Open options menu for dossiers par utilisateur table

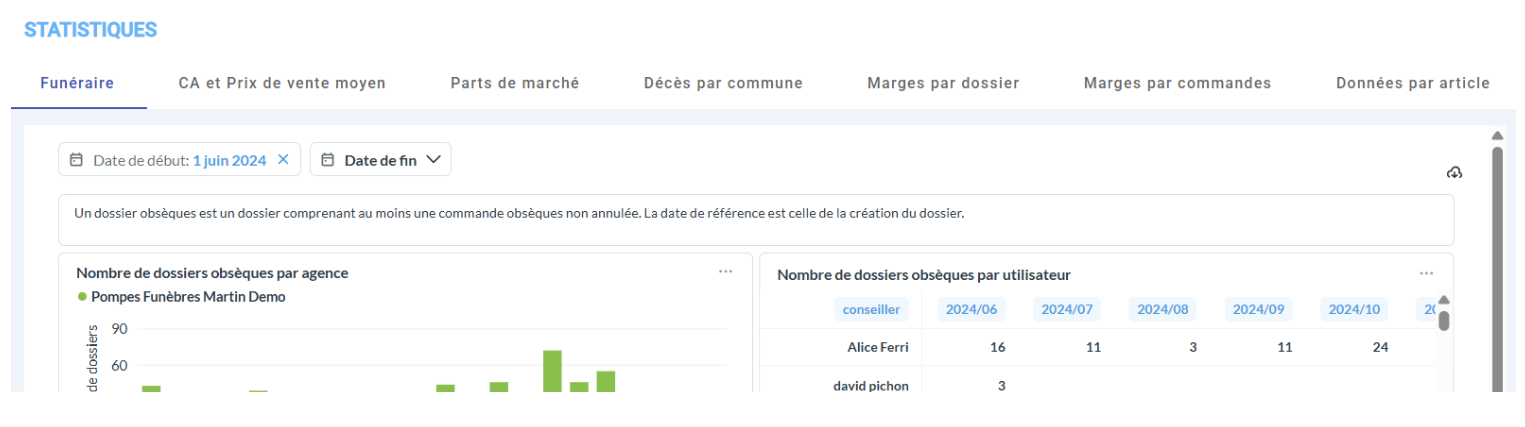point(1426,273)
